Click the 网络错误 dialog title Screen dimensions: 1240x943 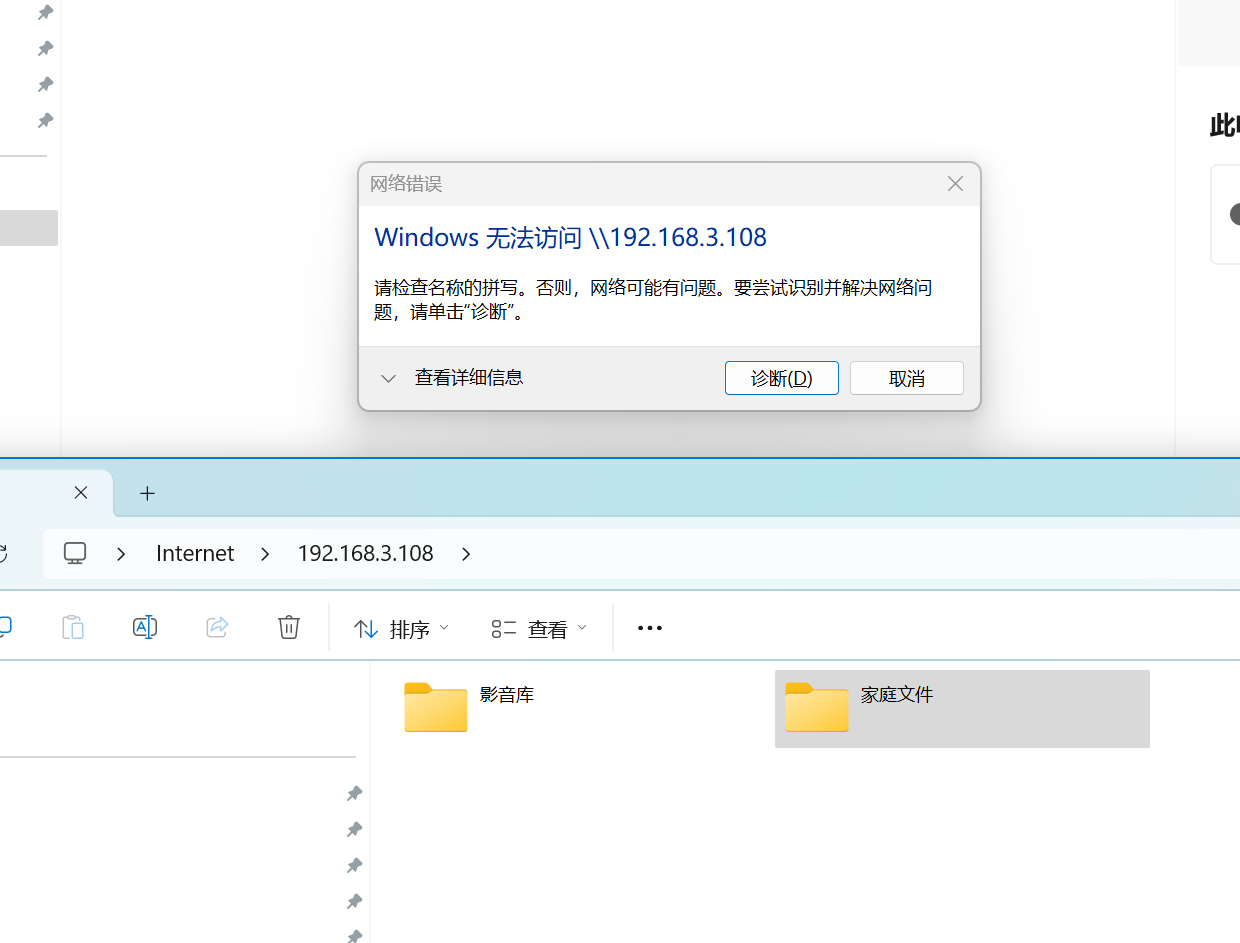point(406,184)
